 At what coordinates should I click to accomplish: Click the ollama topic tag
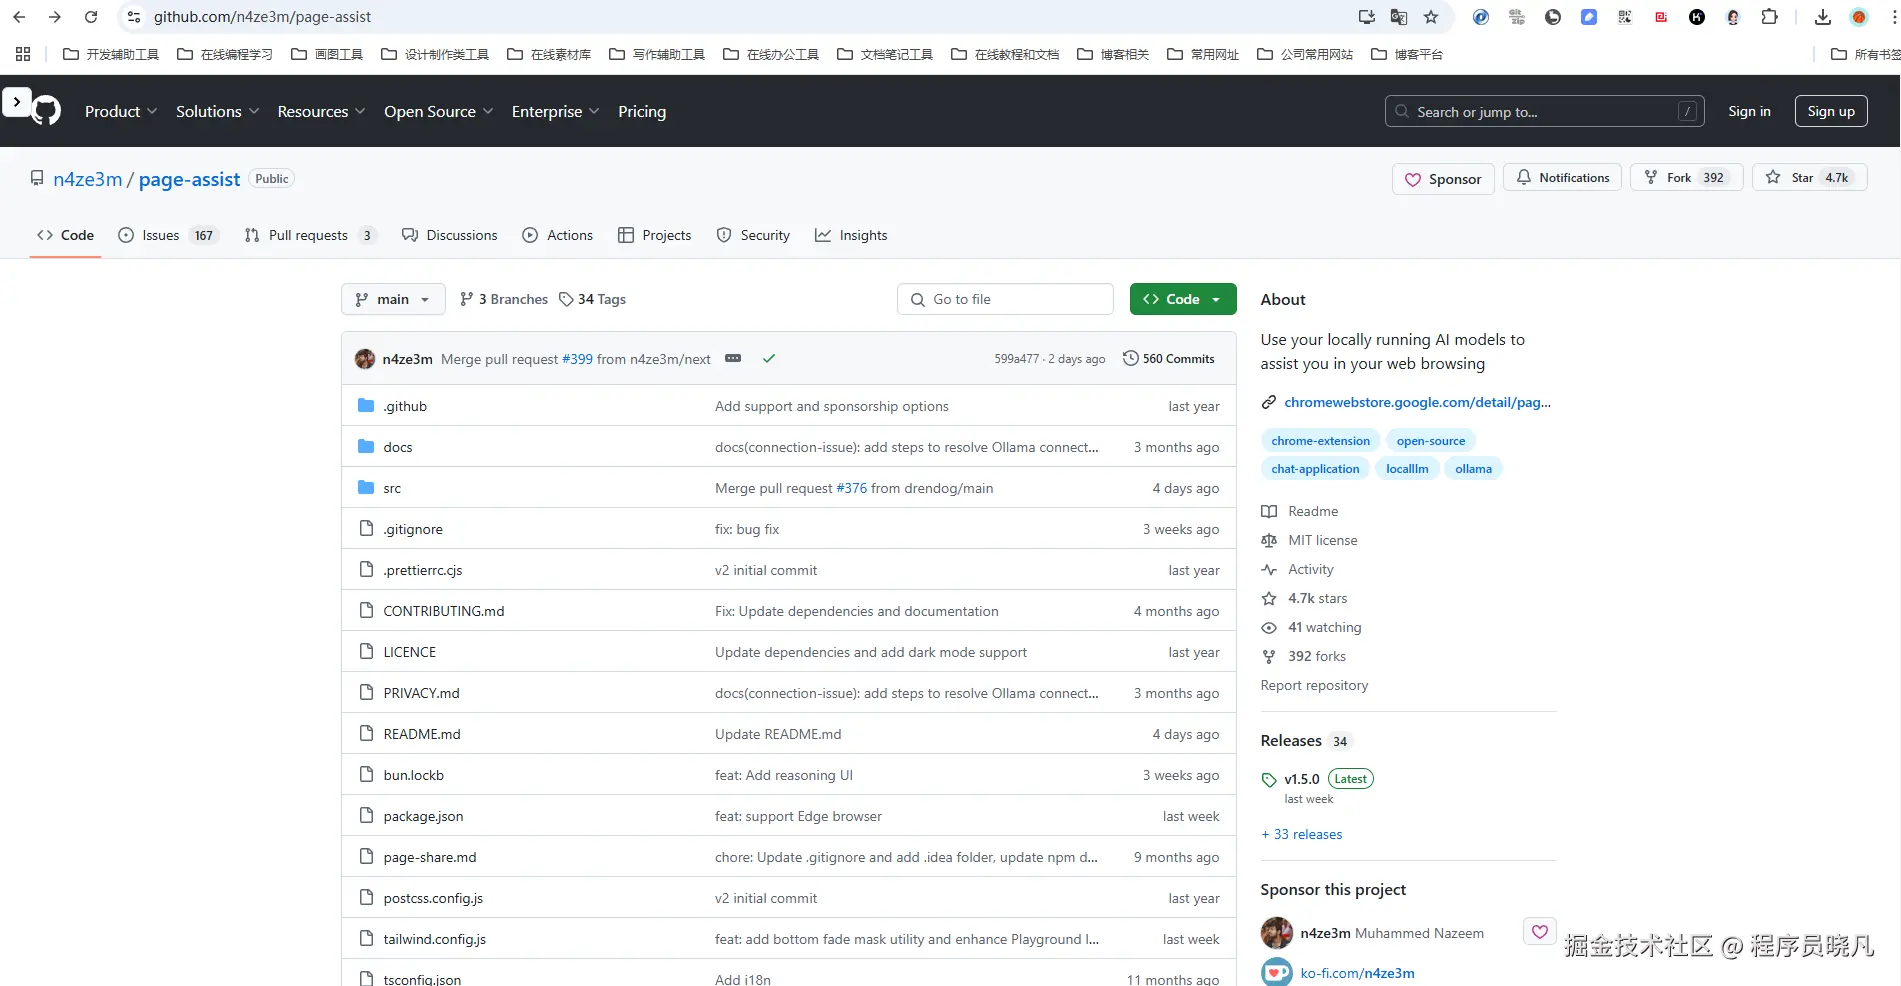[1473, 469]
